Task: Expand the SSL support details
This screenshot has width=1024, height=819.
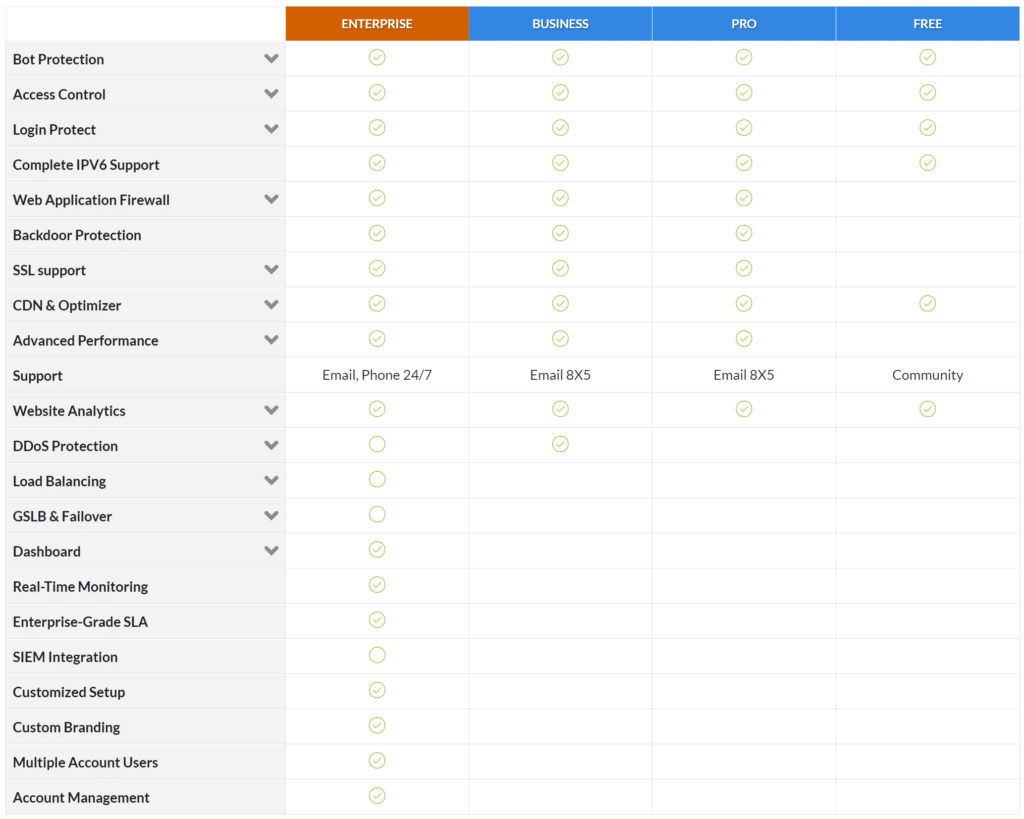Action: [x=270, y=269]
